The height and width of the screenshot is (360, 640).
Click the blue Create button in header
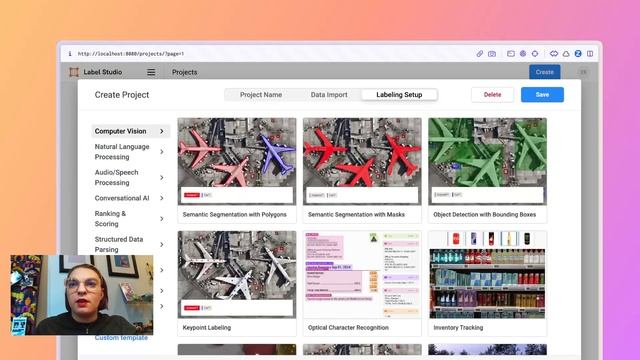pyautogui.click(x=544, y=72)
